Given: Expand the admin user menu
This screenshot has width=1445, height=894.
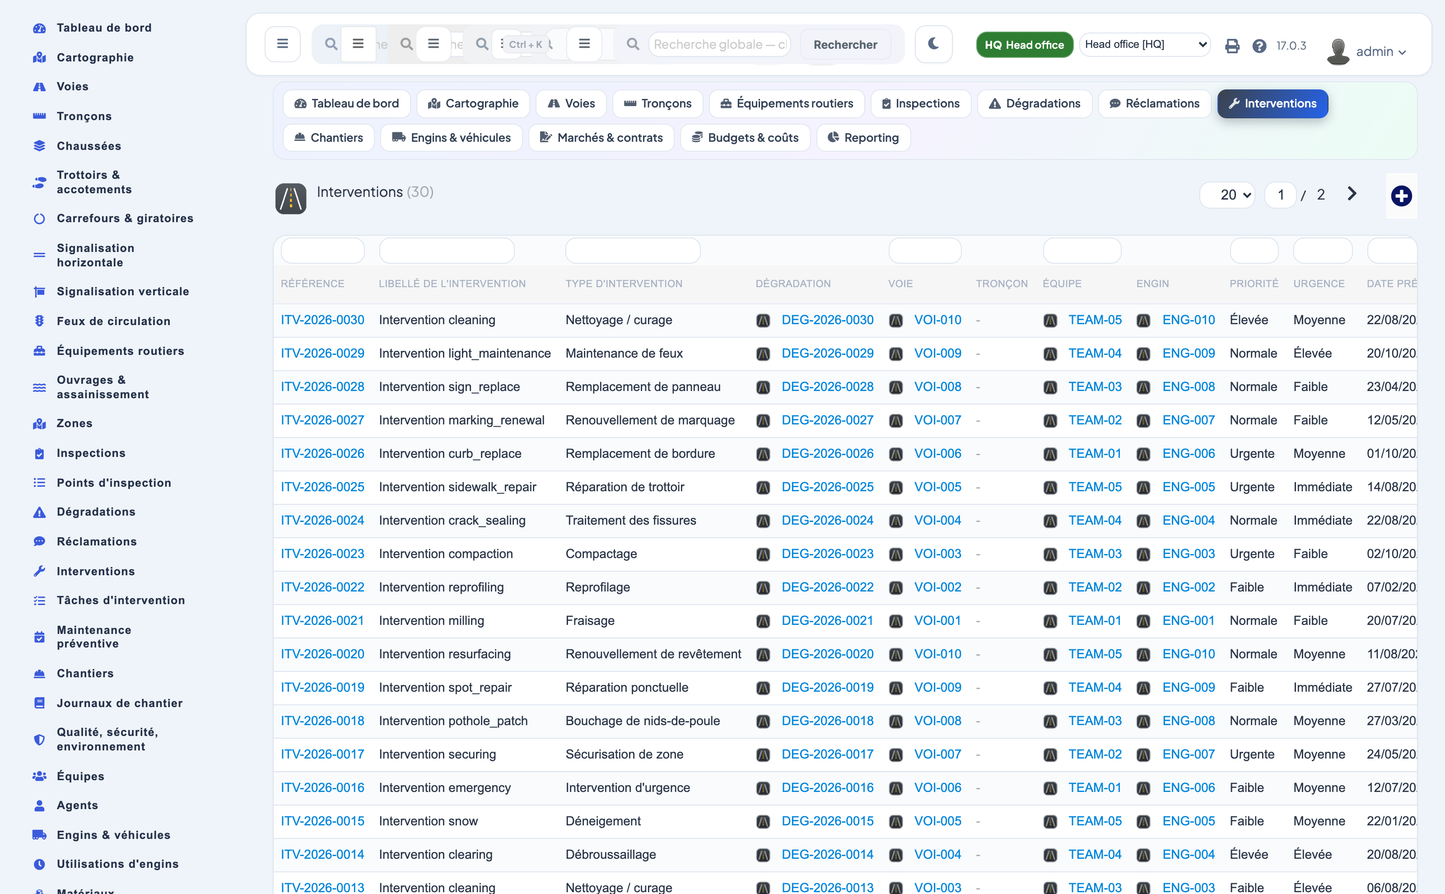Looking at the screenshot, I should 1367,51.
